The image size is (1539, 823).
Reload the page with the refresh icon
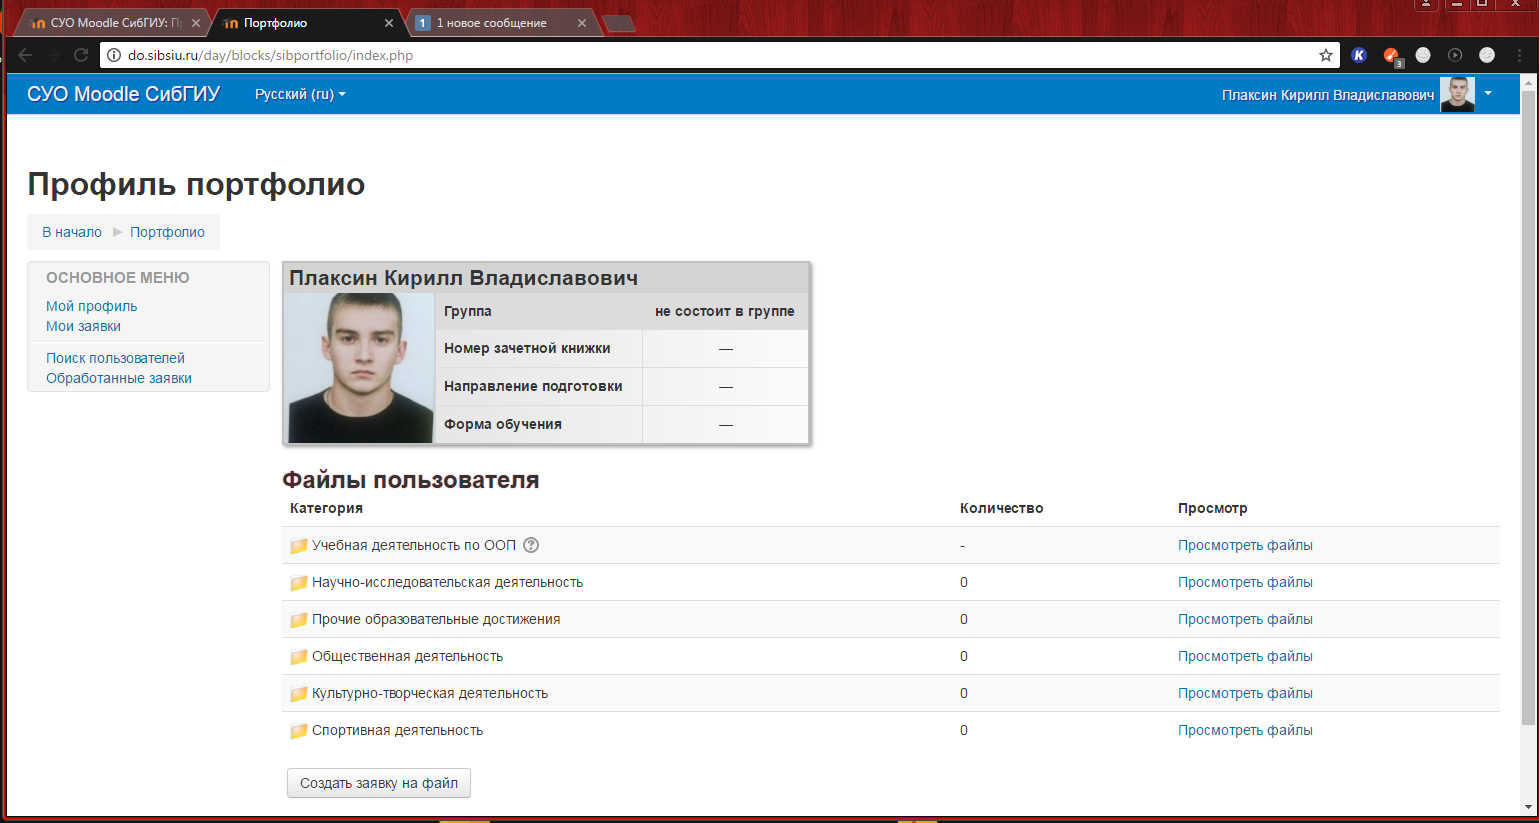81,55
